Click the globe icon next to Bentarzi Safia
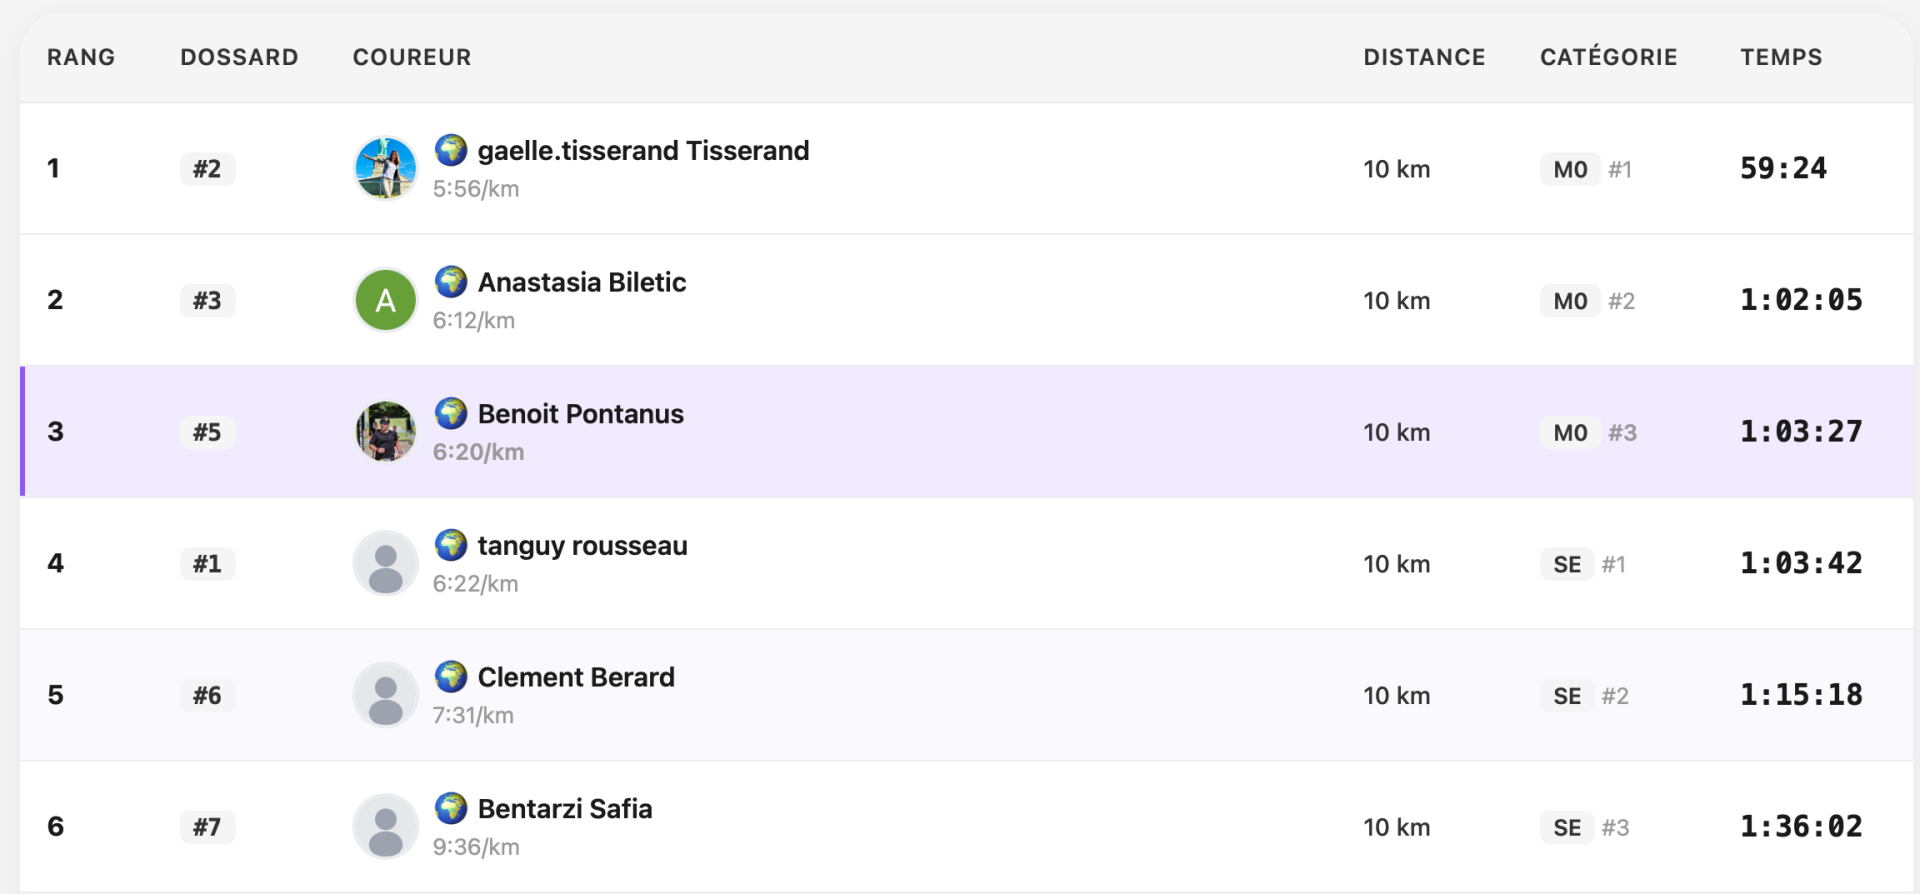Image resolution: width=1920 pixels, height=894 pixels. click(451, 808)
